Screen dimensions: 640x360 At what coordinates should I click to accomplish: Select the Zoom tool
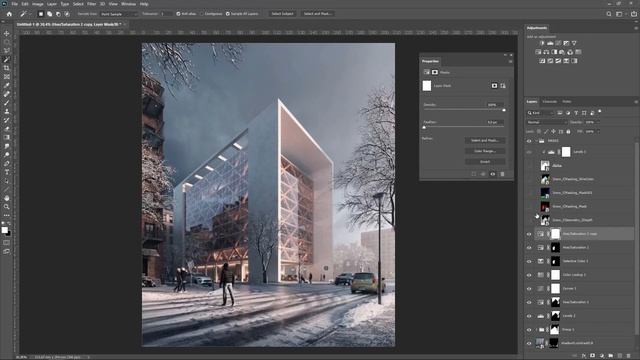point(7,207)
